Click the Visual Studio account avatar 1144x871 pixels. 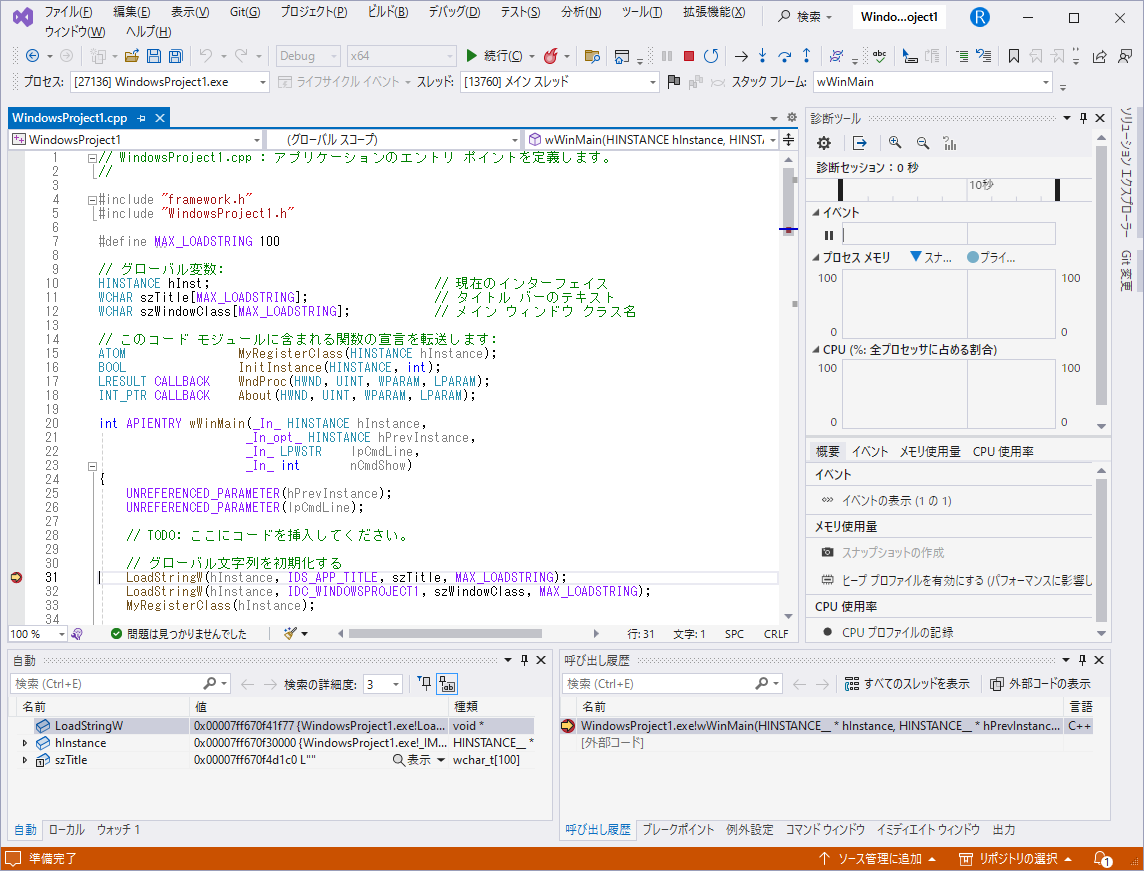pyautogui.click(x=979, y=17)
